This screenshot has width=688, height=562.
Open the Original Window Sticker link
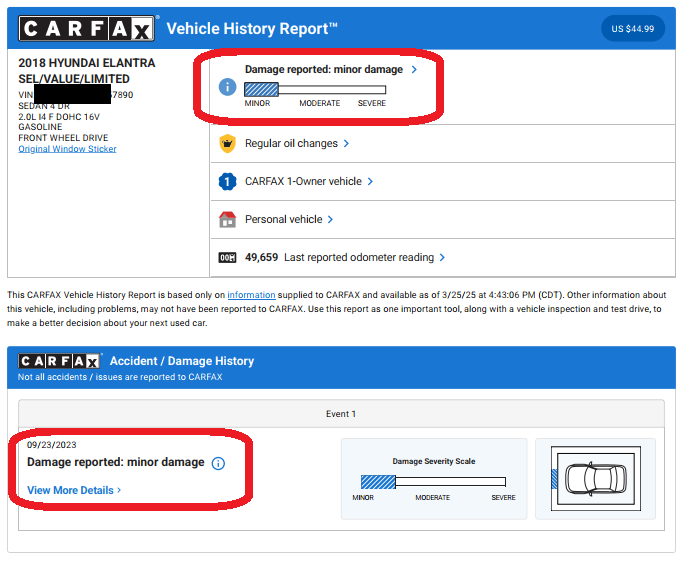coord(68,149)
